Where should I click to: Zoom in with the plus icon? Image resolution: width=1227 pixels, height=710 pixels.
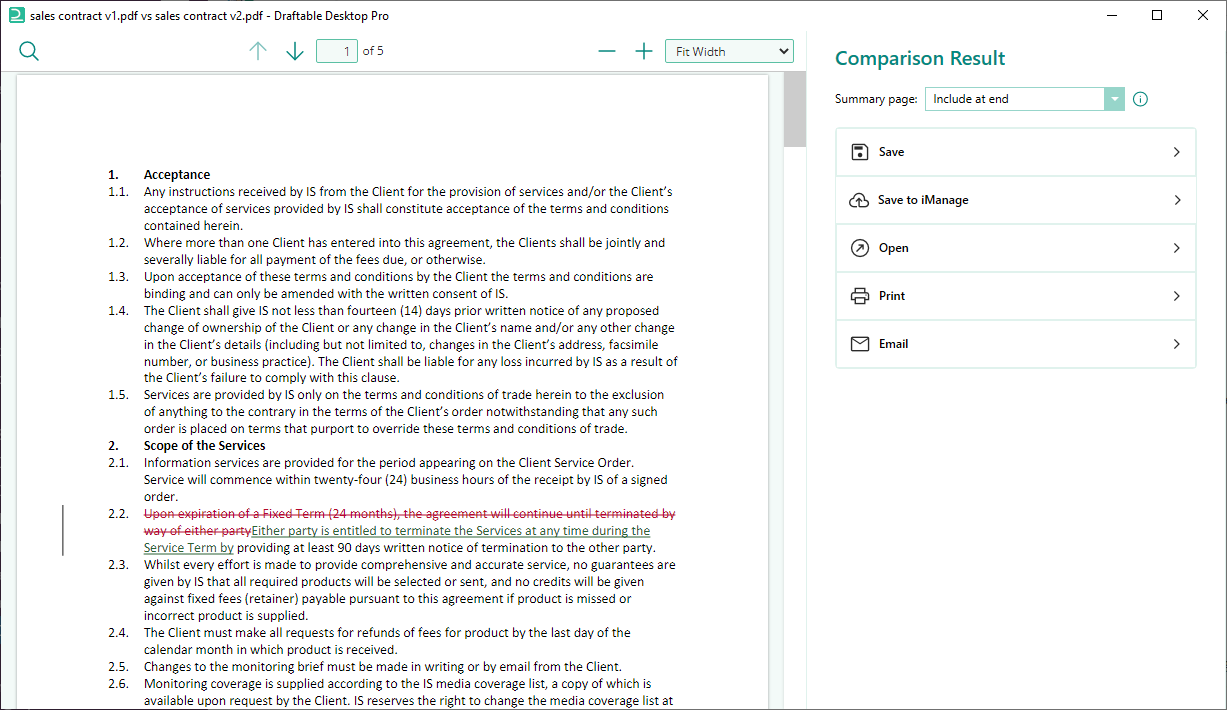tap(644, 51)
